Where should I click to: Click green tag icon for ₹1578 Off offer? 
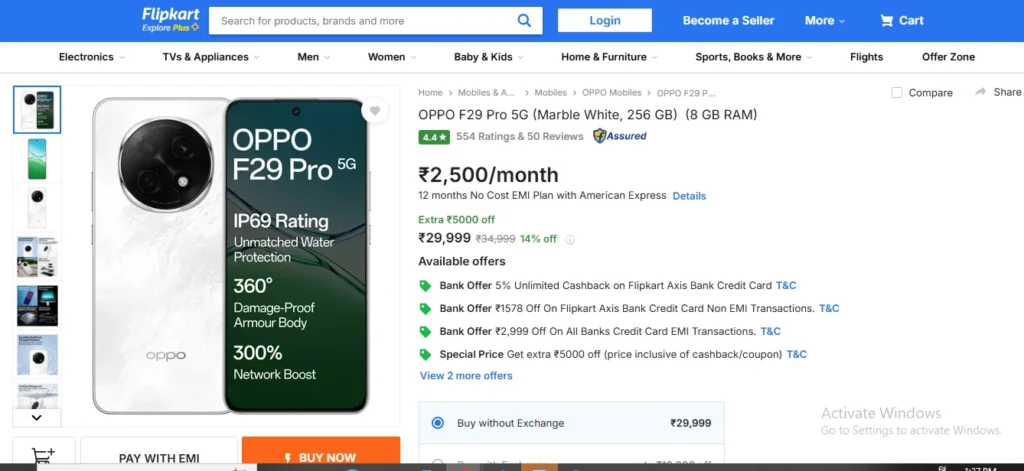(x=425, y=308)
